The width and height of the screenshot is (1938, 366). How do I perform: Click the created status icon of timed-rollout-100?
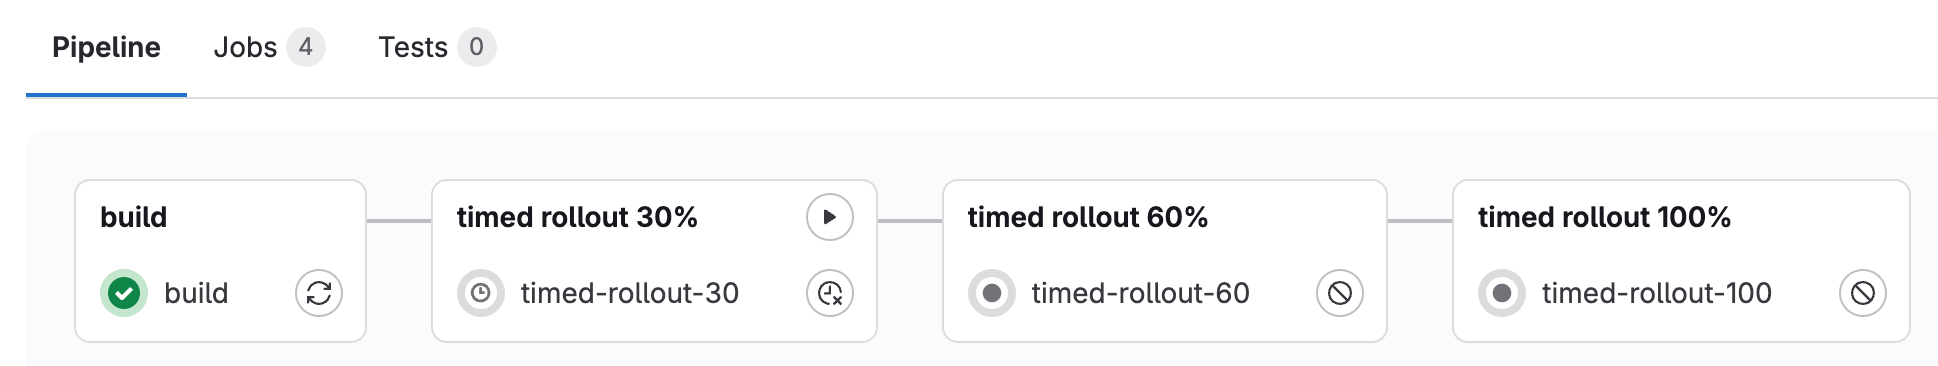1502,293
